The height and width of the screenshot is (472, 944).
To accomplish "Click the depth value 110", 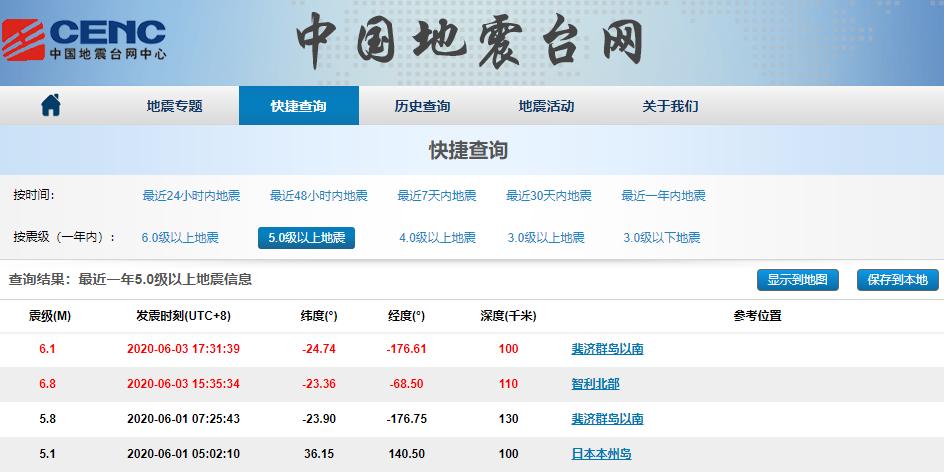I will (x=509, y=384).
